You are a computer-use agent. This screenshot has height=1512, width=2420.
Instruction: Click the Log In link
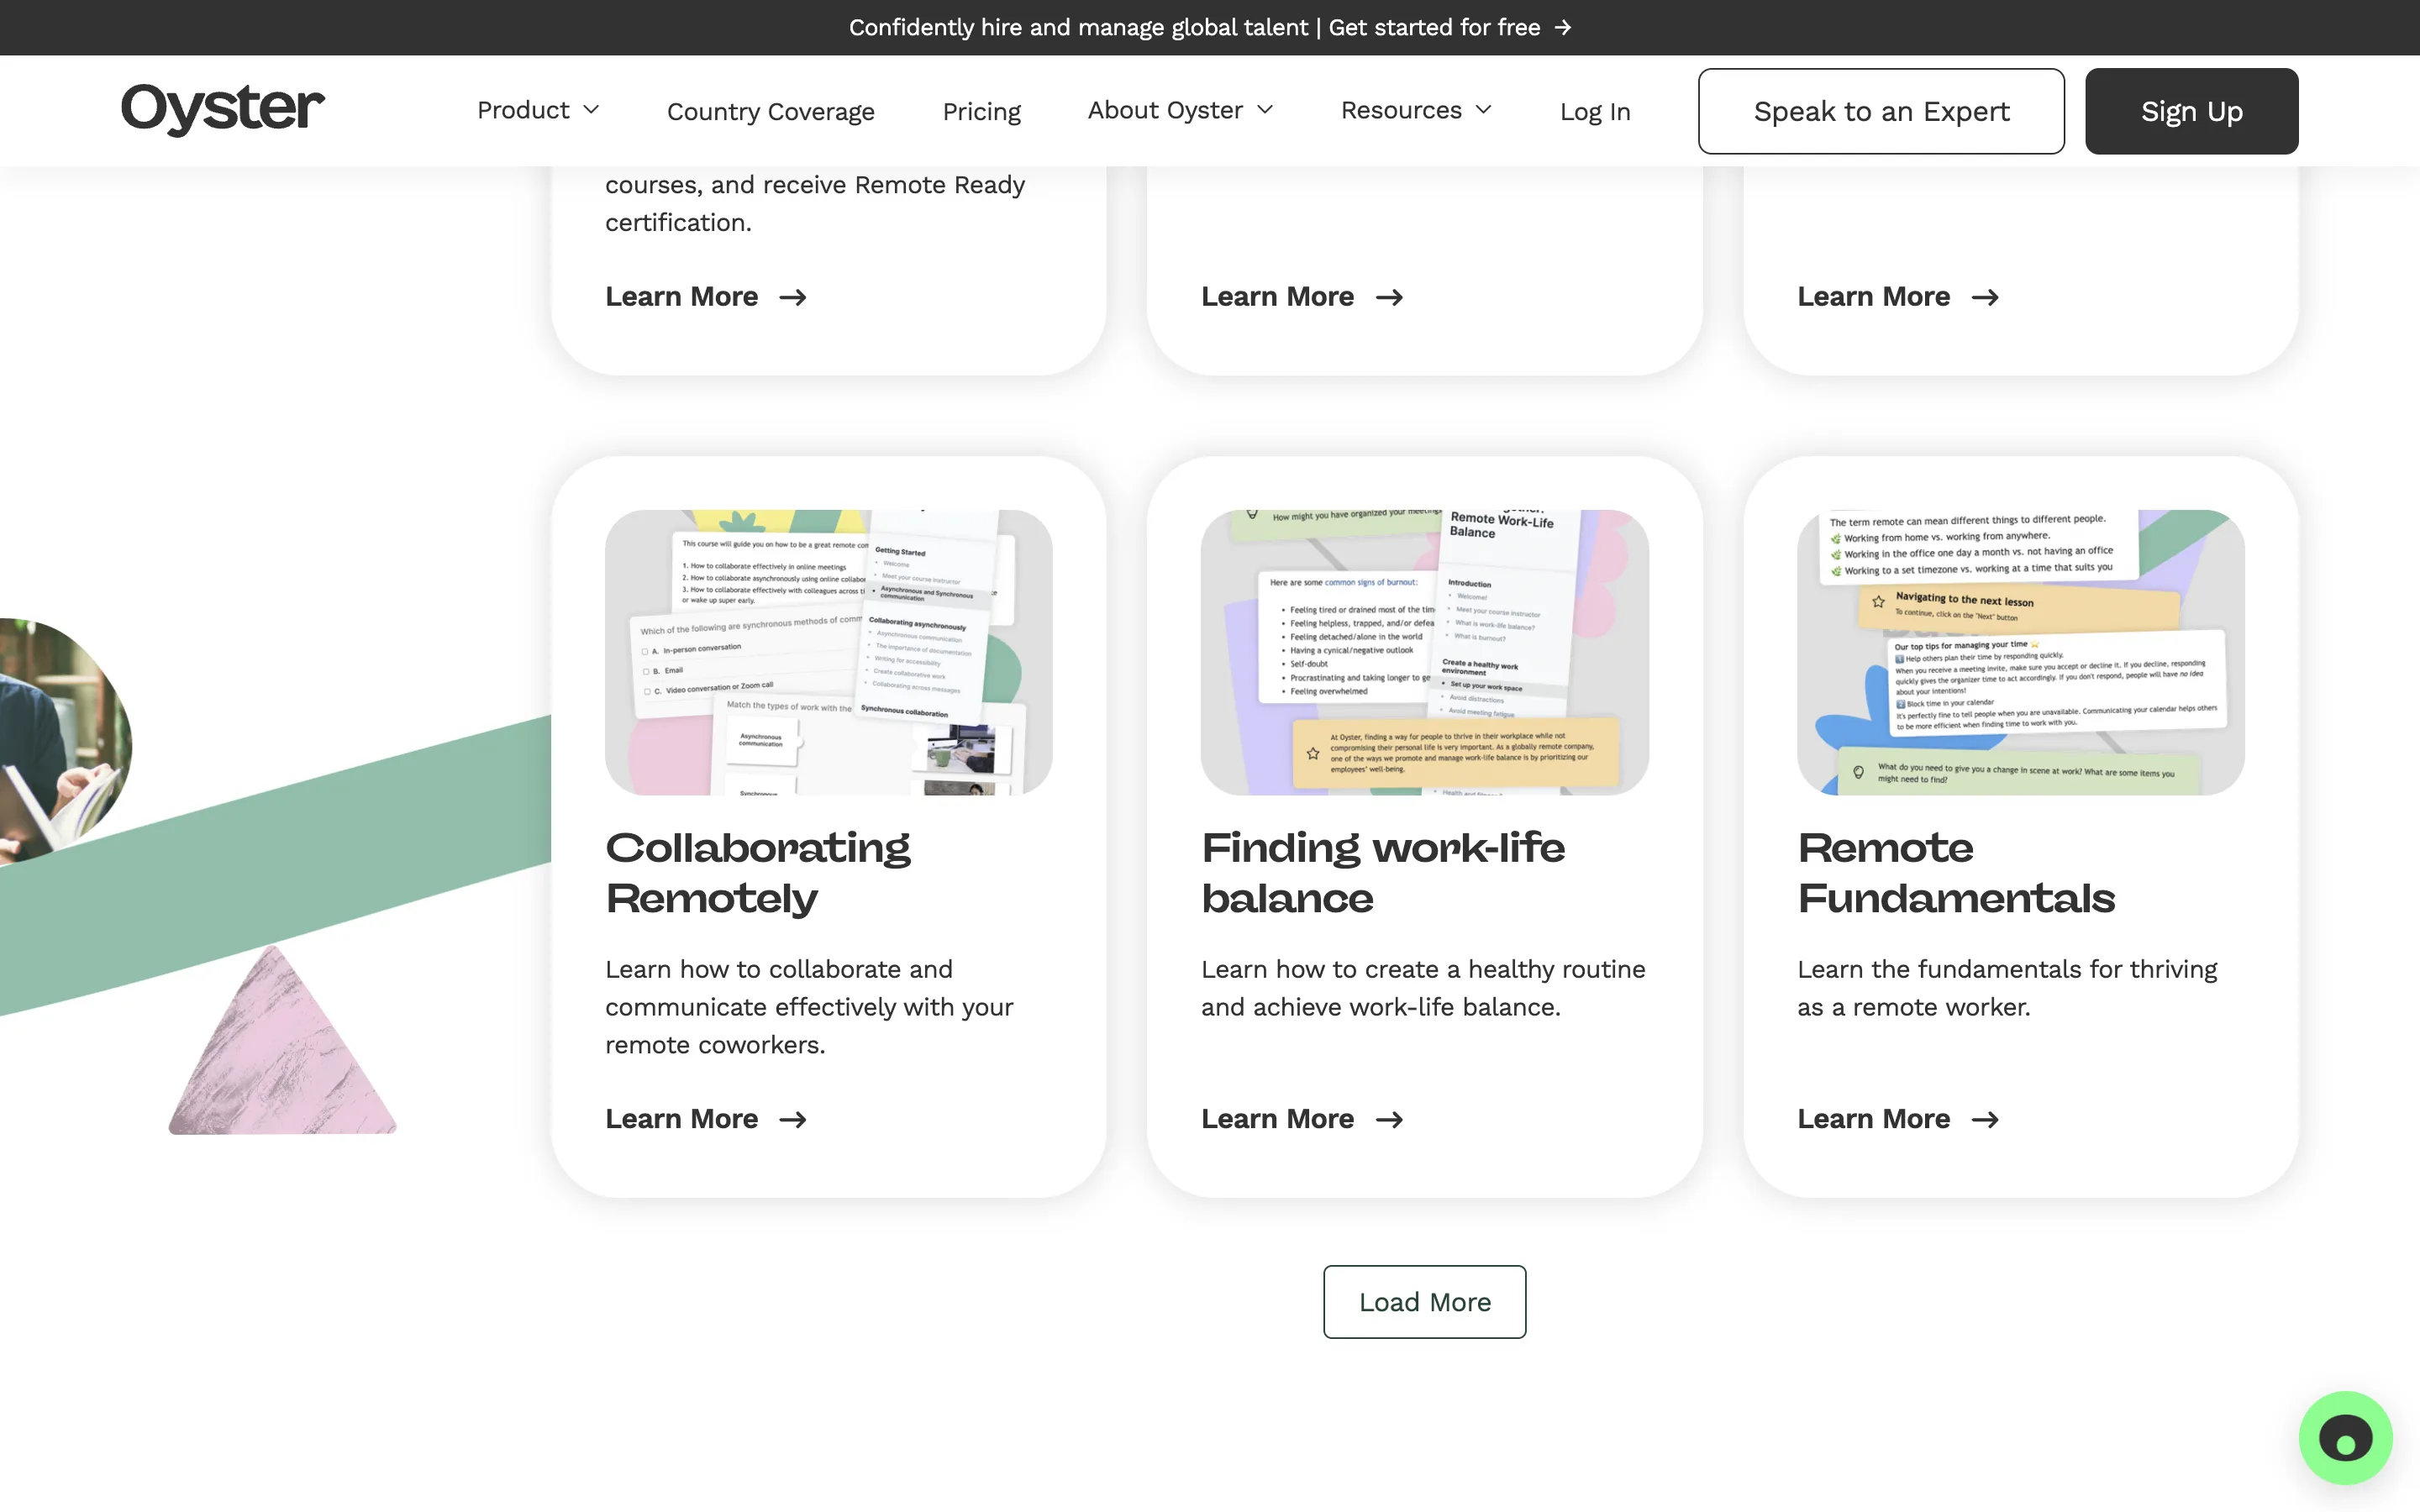coord(1594,111)
